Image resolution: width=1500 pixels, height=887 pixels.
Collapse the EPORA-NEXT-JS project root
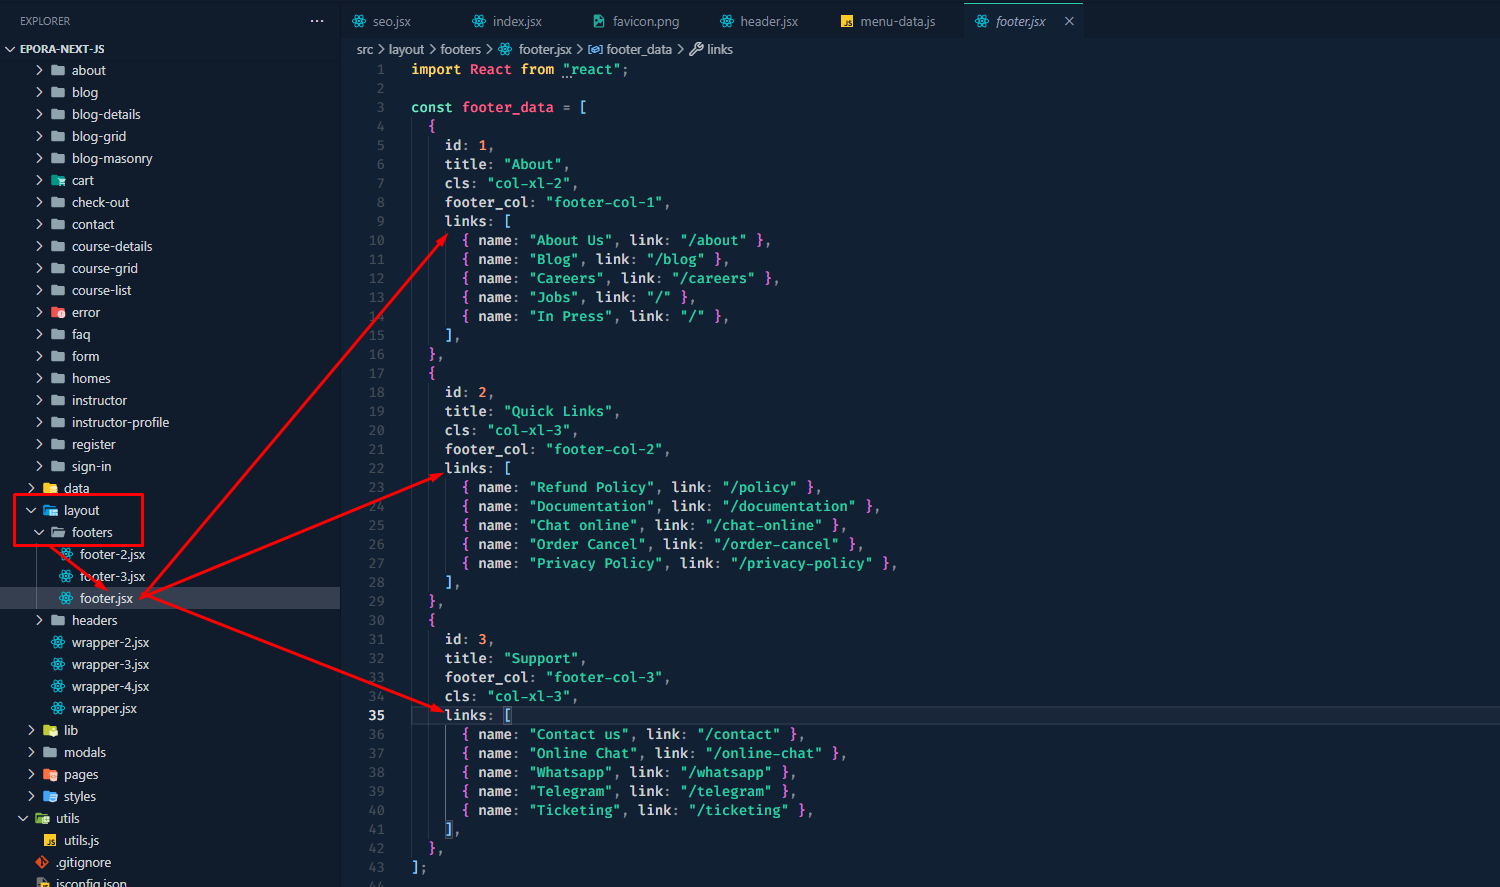coord(10,49)
